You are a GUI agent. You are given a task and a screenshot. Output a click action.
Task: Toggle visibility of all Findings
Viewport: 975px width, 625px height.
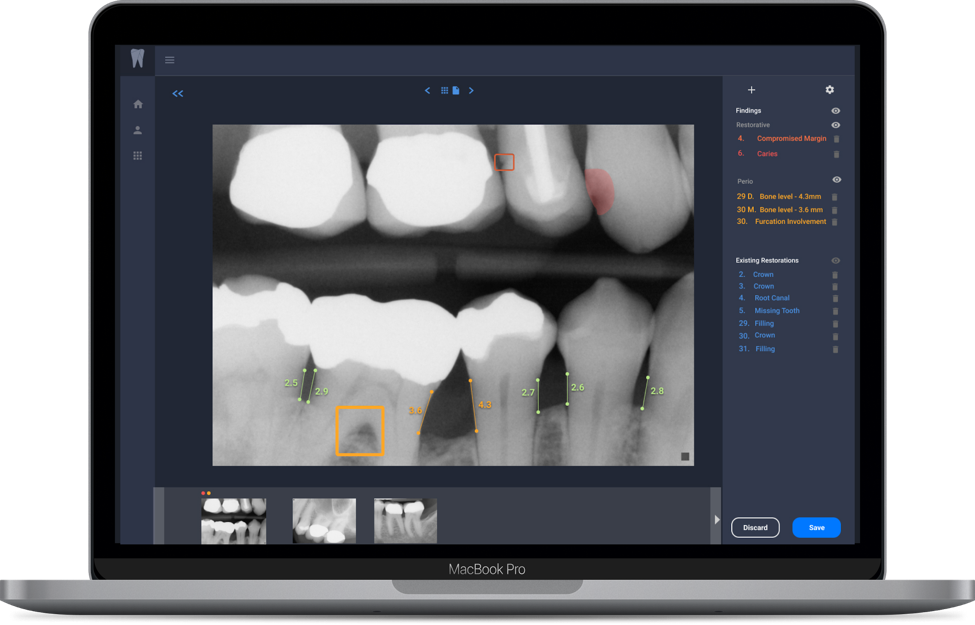pos(836,111)
